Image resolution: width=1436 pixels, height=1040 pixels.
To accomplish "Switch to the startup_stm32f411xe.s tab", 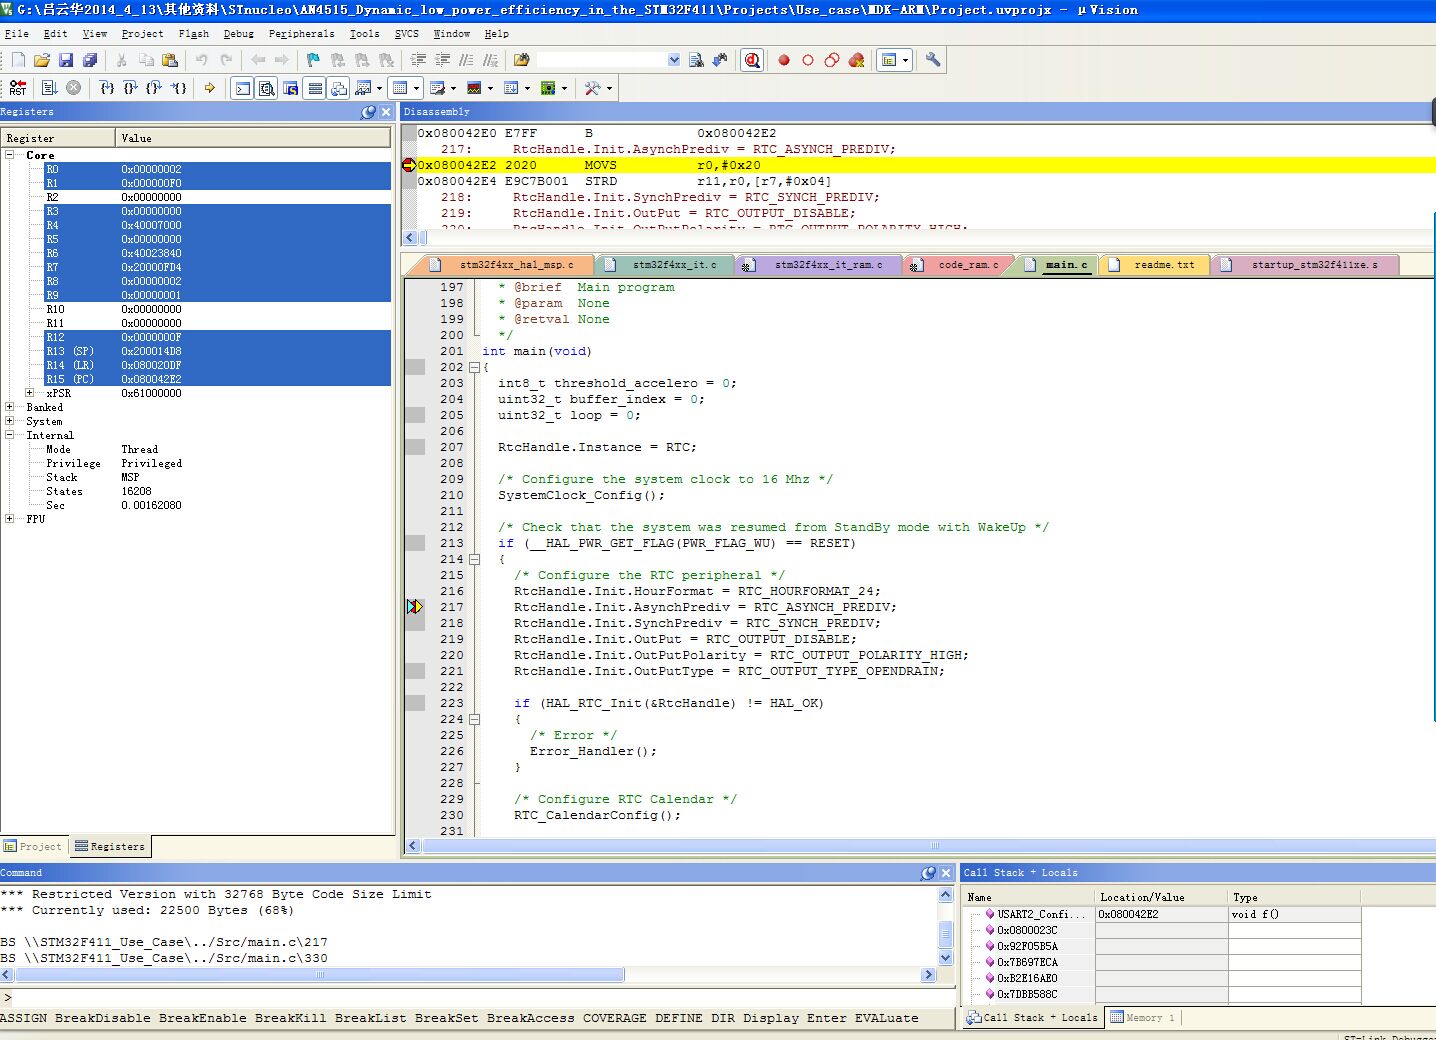I will click(1305, 265).
